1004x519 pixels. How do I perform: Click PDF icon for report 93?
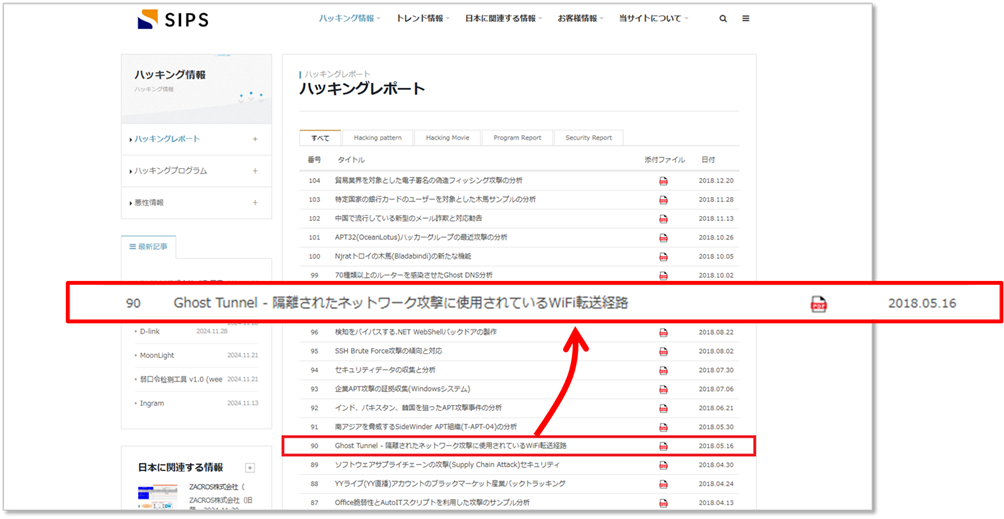[x=663, y=389]
